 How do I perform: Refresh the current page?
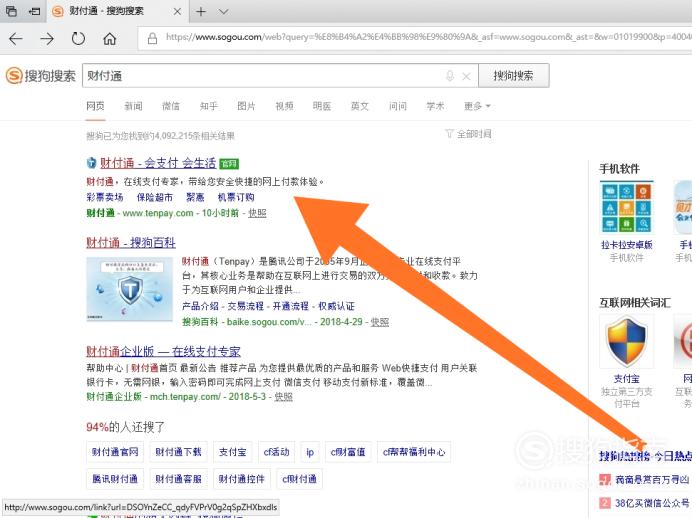[x=78, y=39]
